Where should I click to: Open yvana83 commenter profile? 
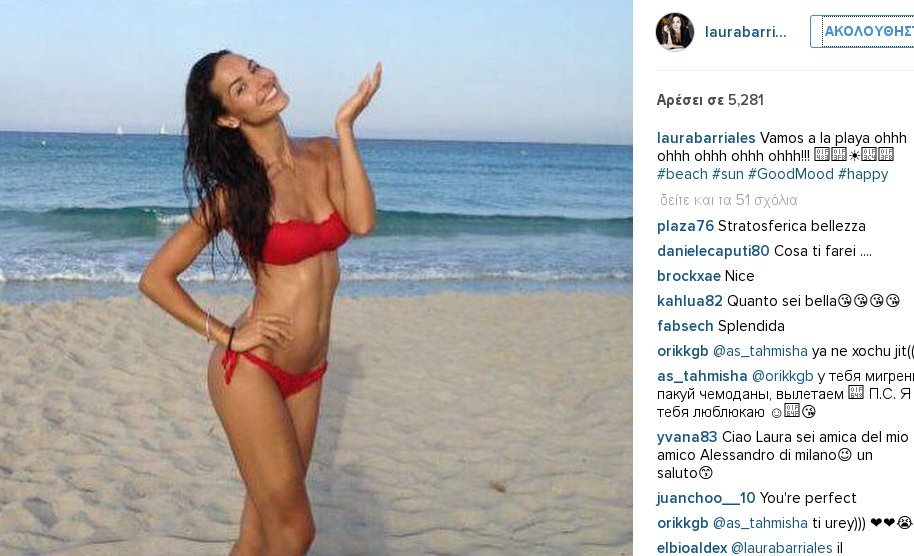pos(687,437)
